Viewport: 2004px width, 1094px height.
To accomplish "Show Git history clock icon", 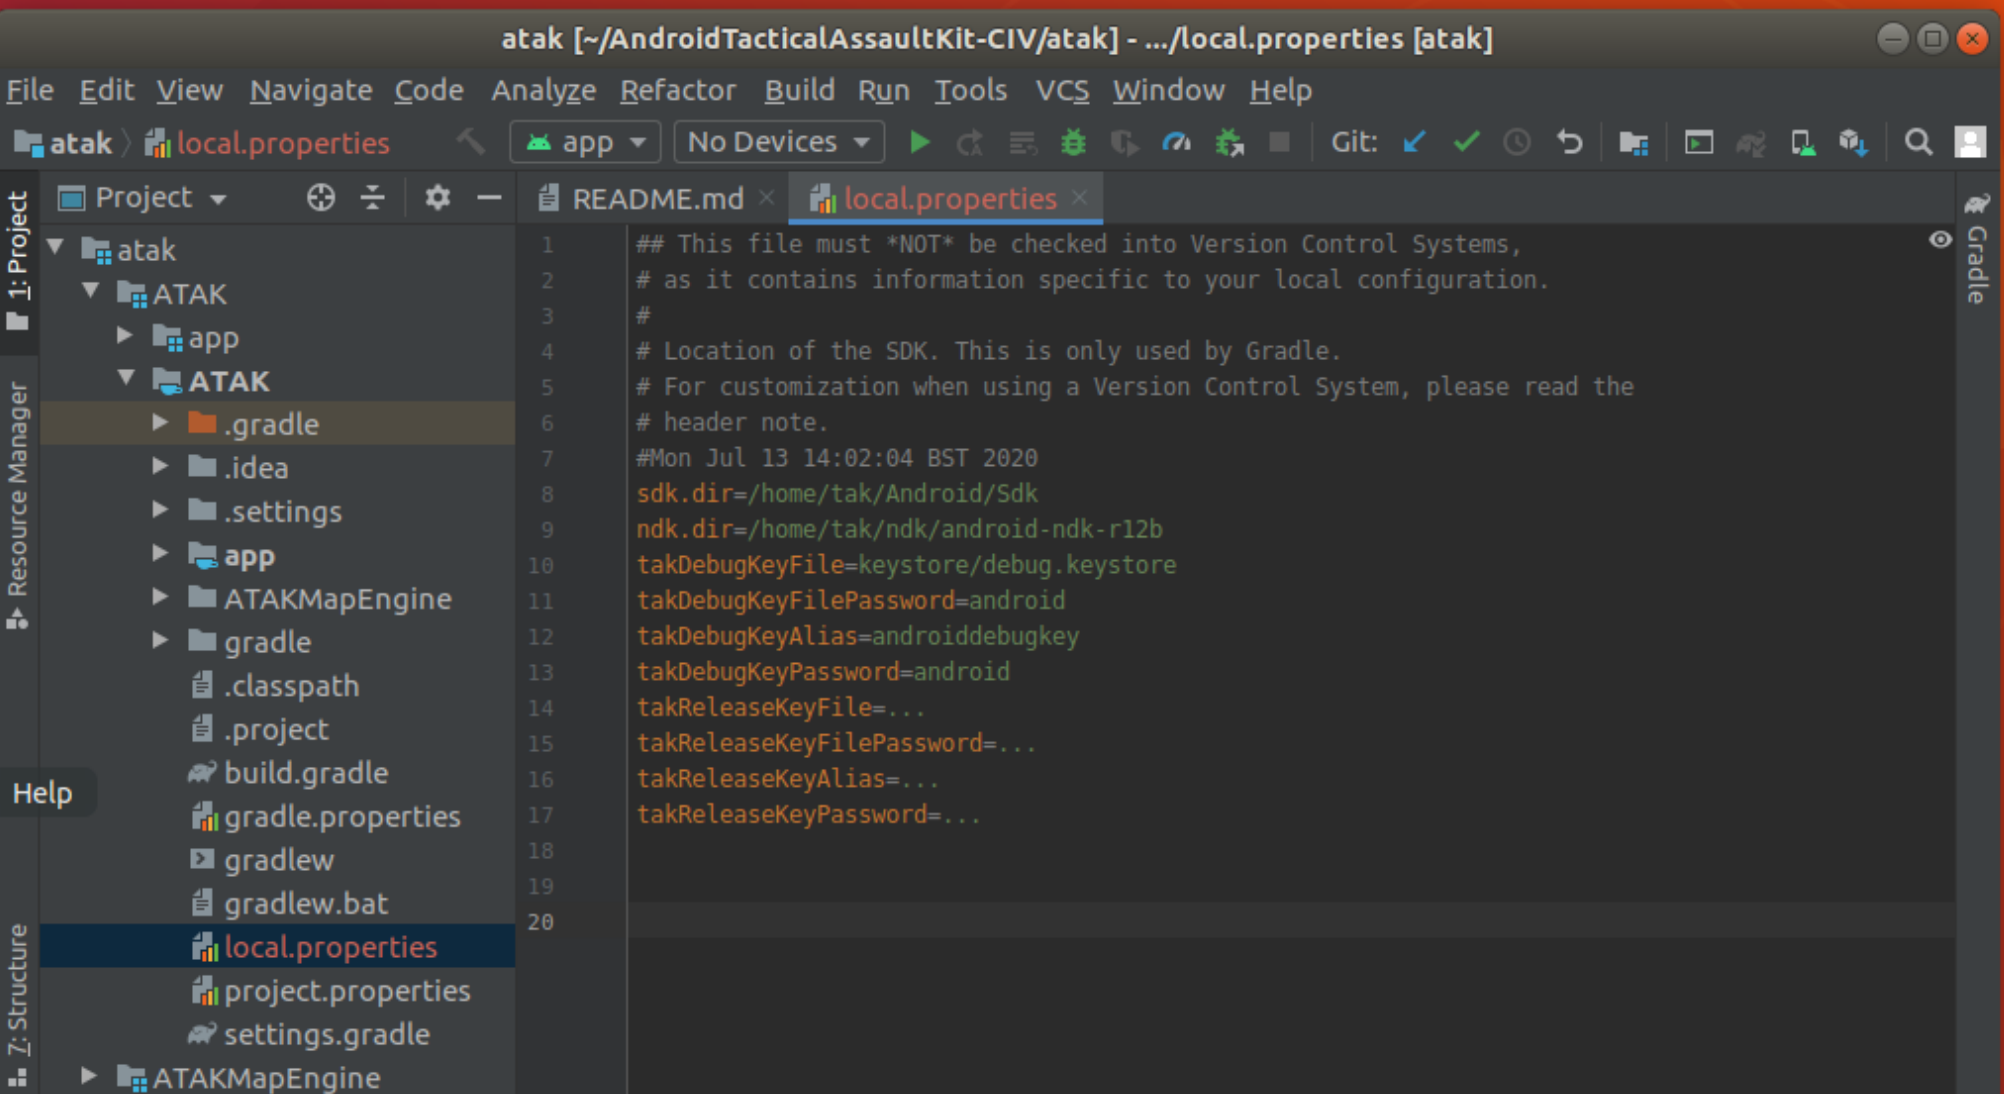I will click(1517, 143).
